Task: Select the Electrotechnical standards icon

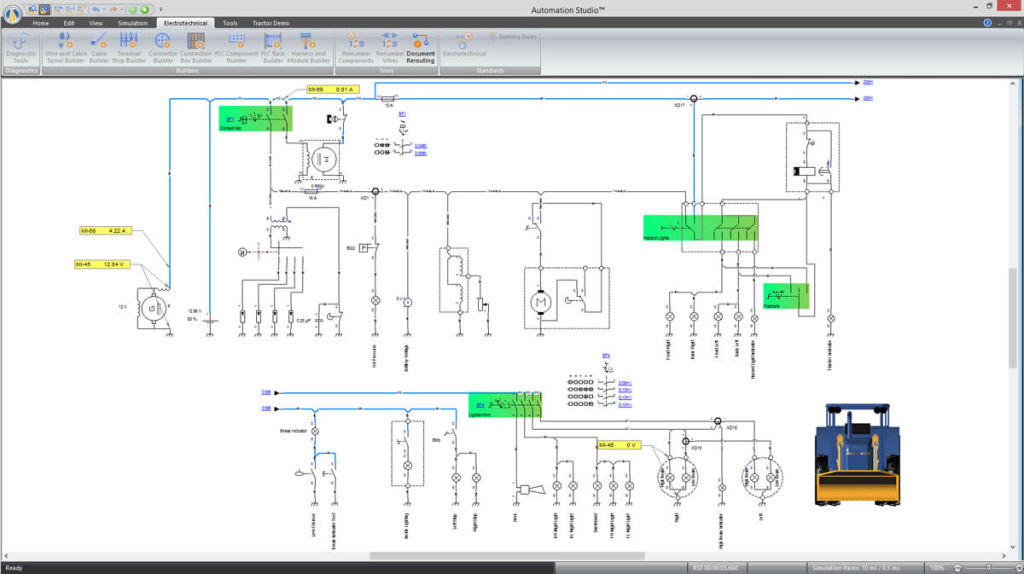Action: pyautogui.click(x=464, y=45)
